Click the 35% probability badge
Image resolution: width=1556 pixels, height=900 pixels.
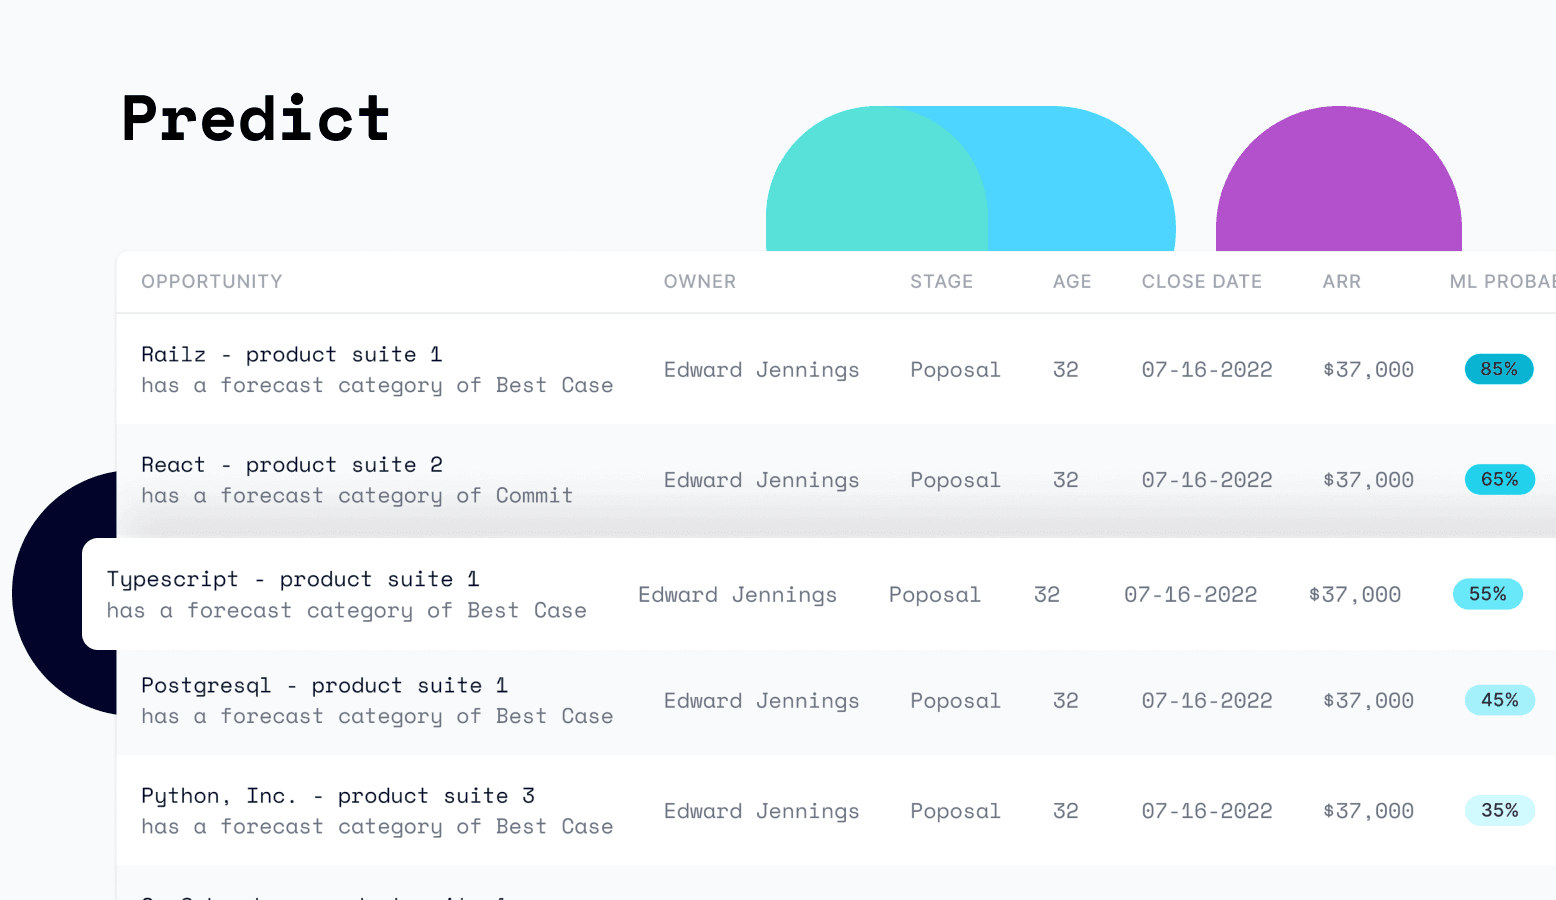1499,810
